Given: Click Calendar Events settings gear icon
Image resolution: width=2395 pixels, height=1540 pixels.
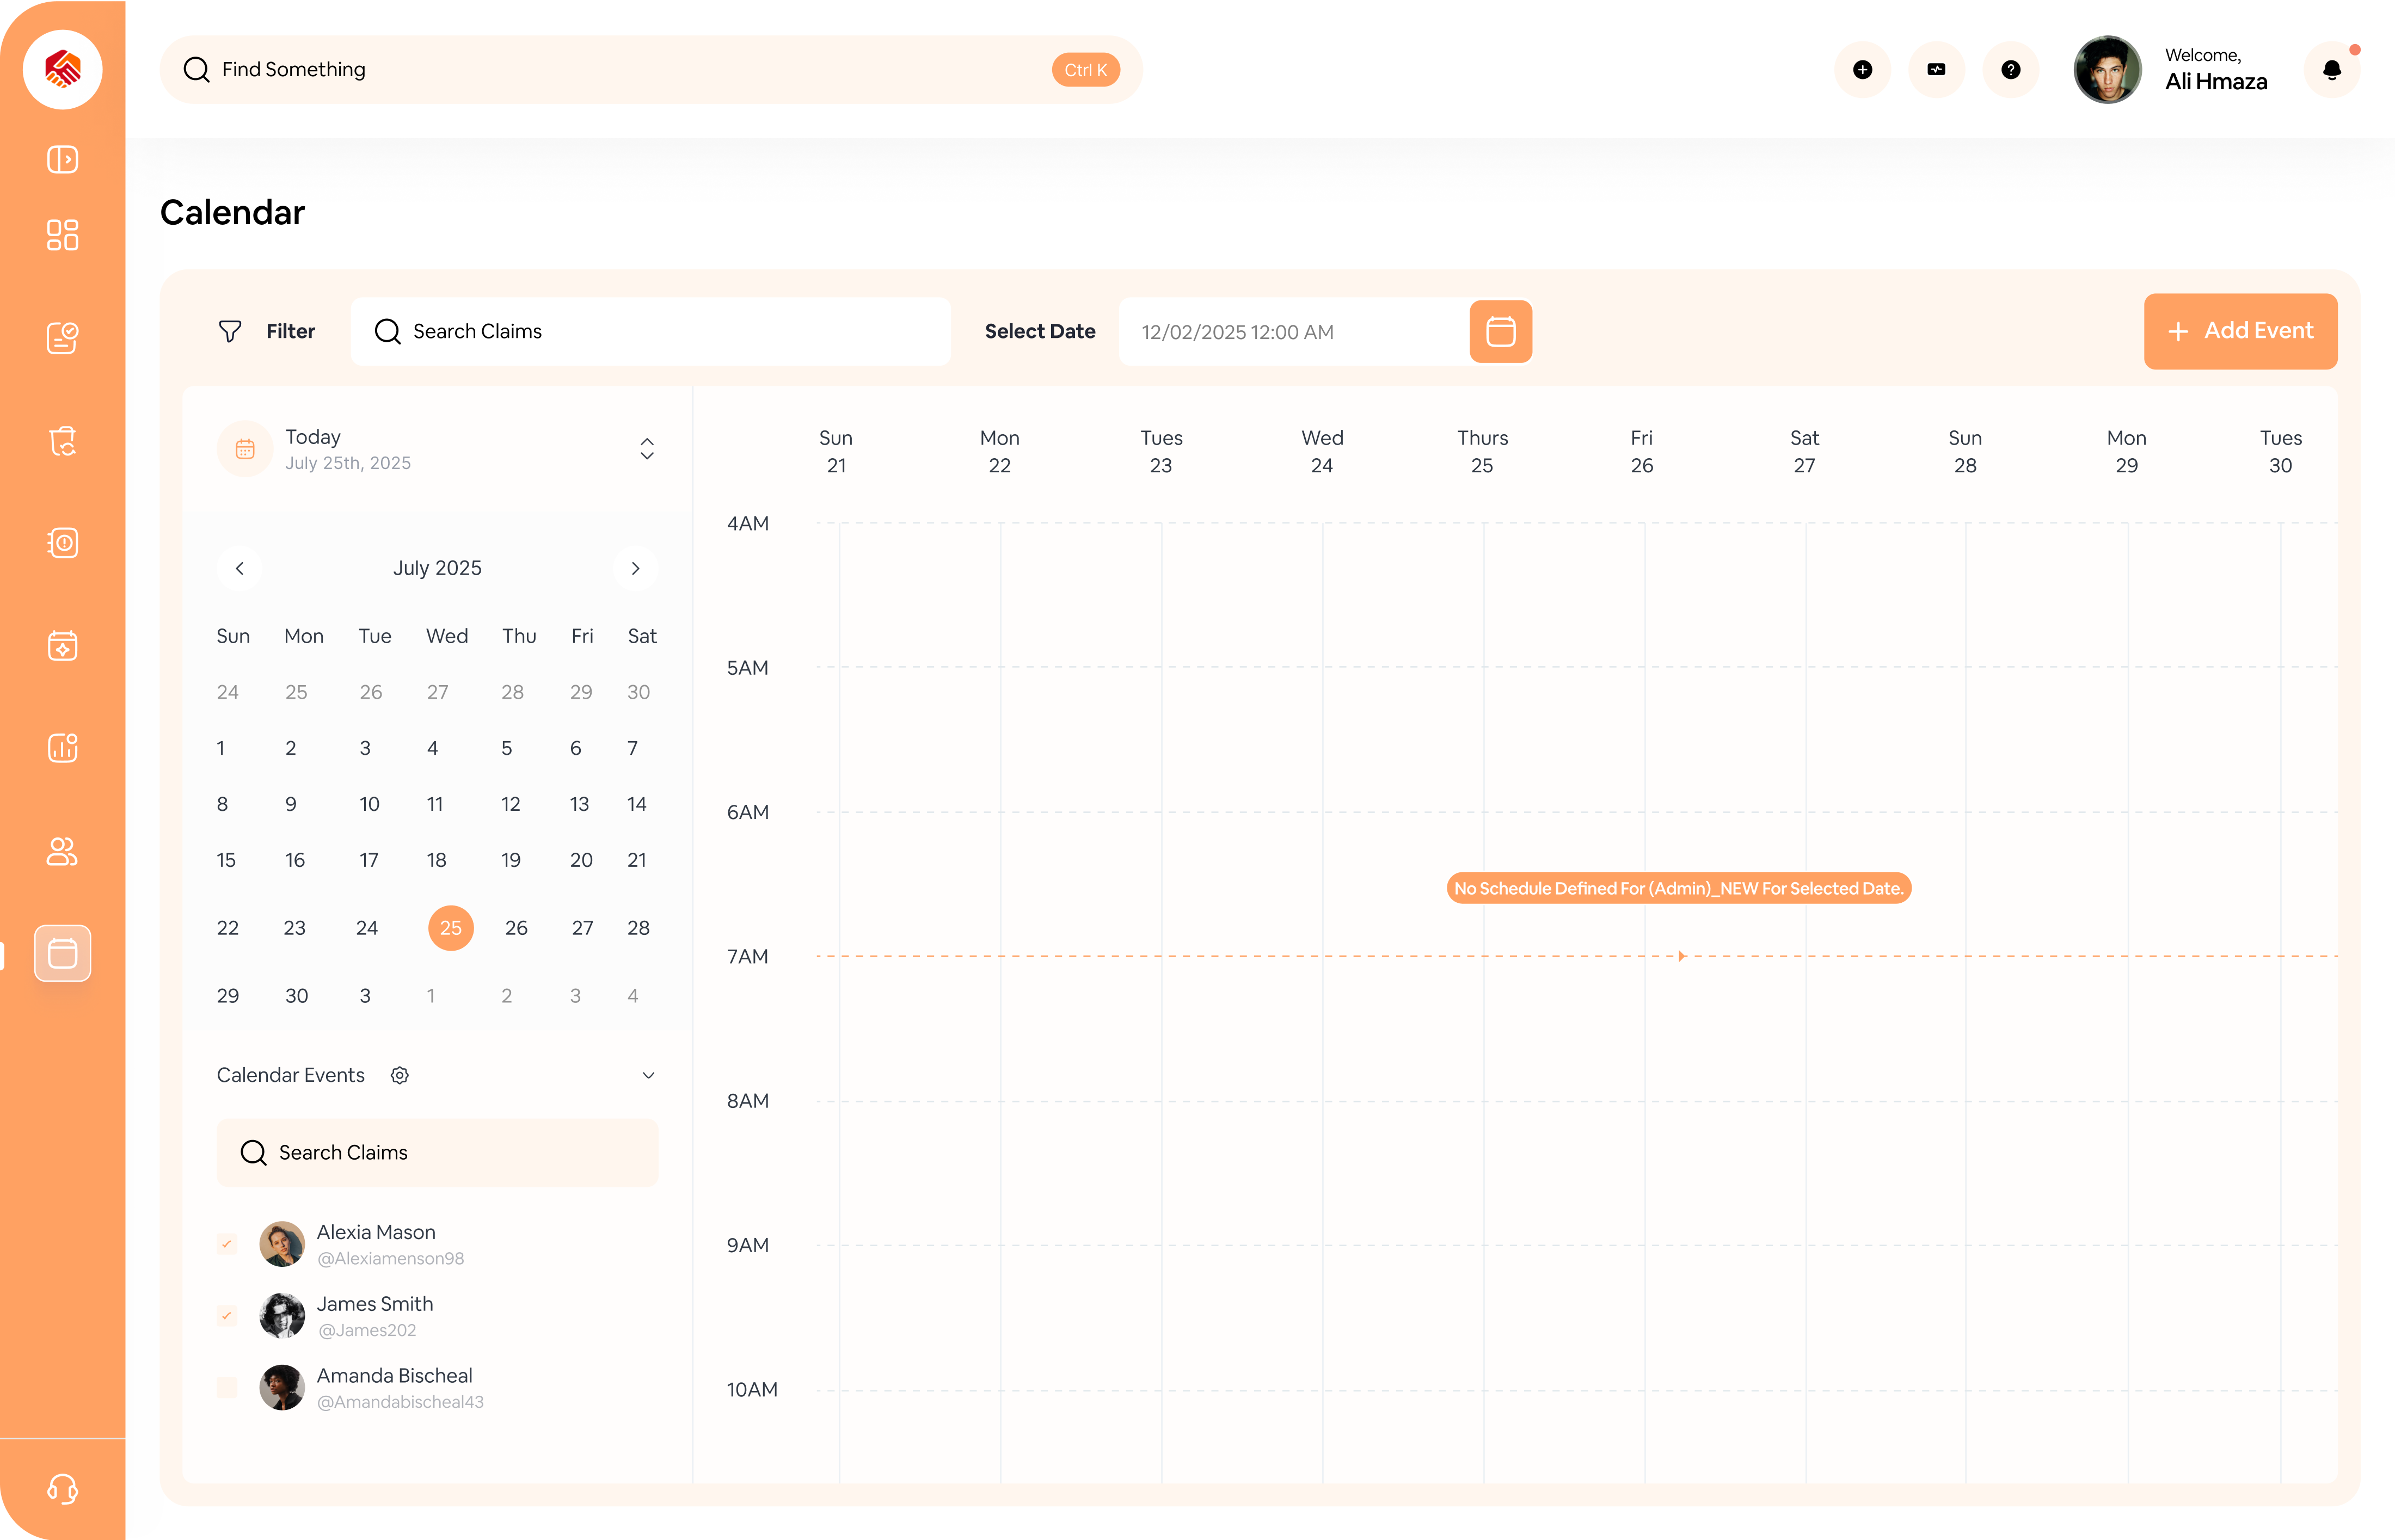Looking at the screenshot, I should coord(400,1075).
